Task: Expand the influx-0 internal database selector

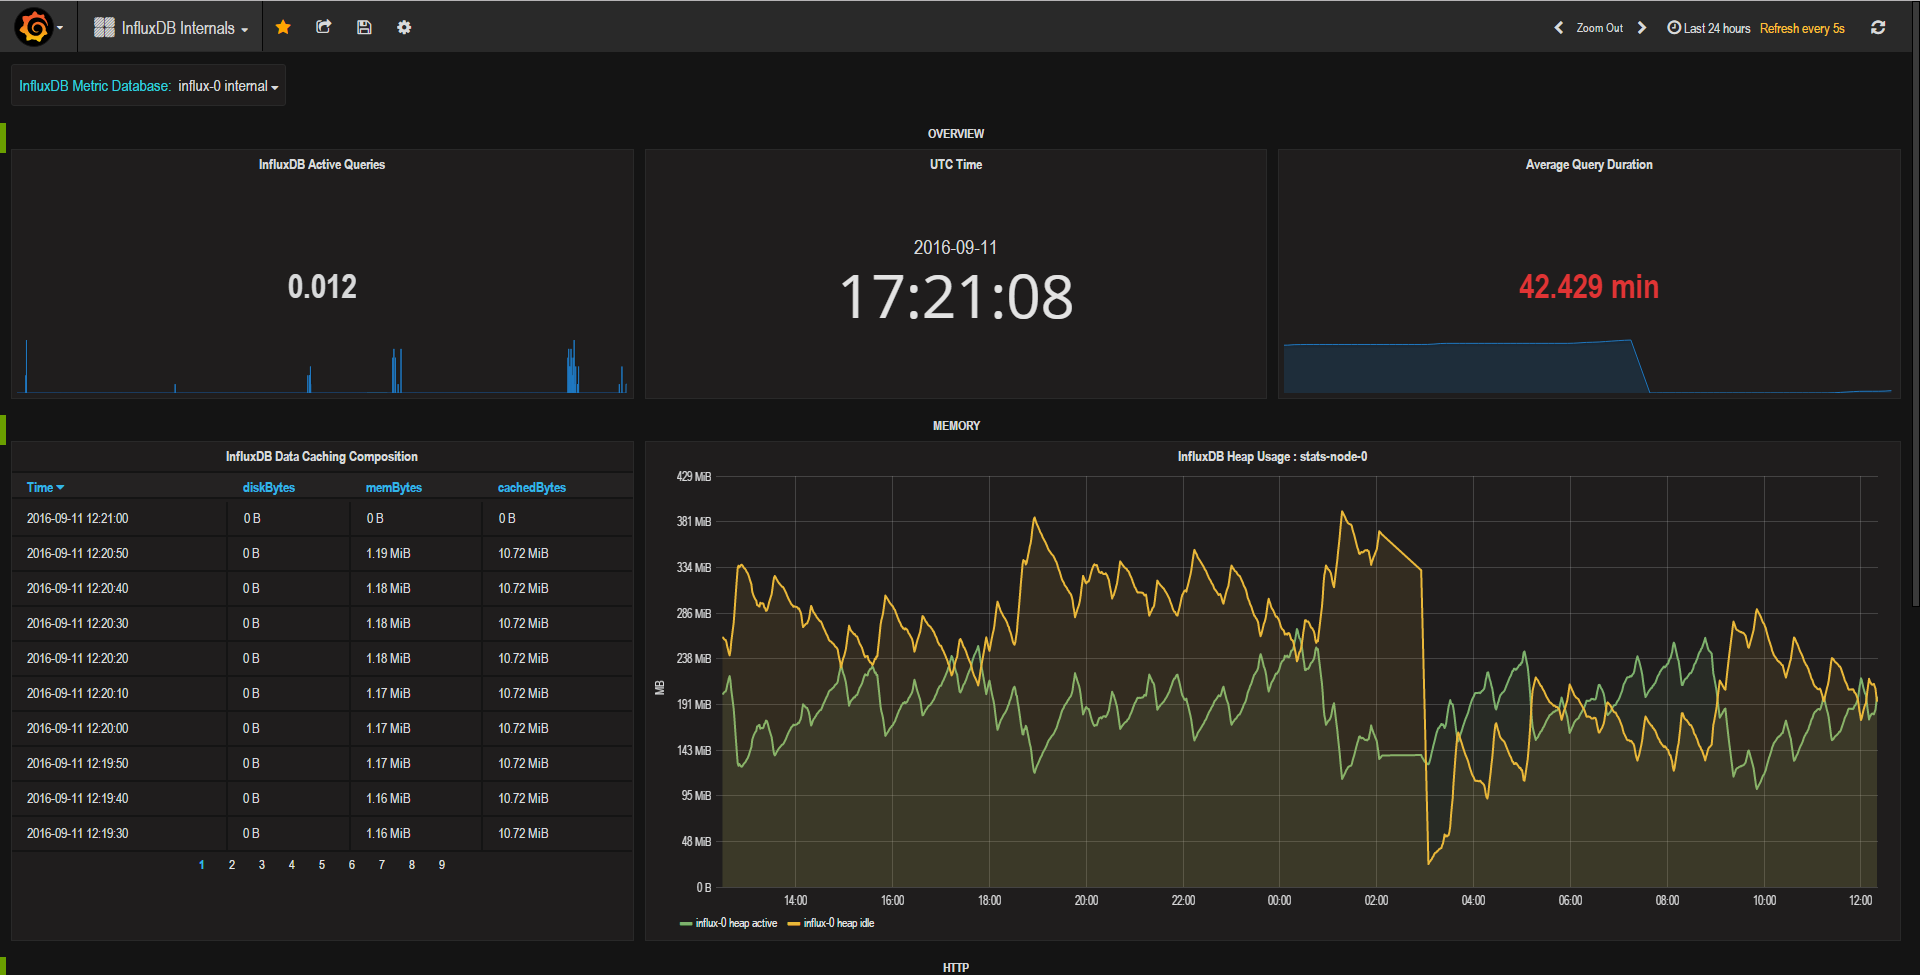Action: (228, 86)
